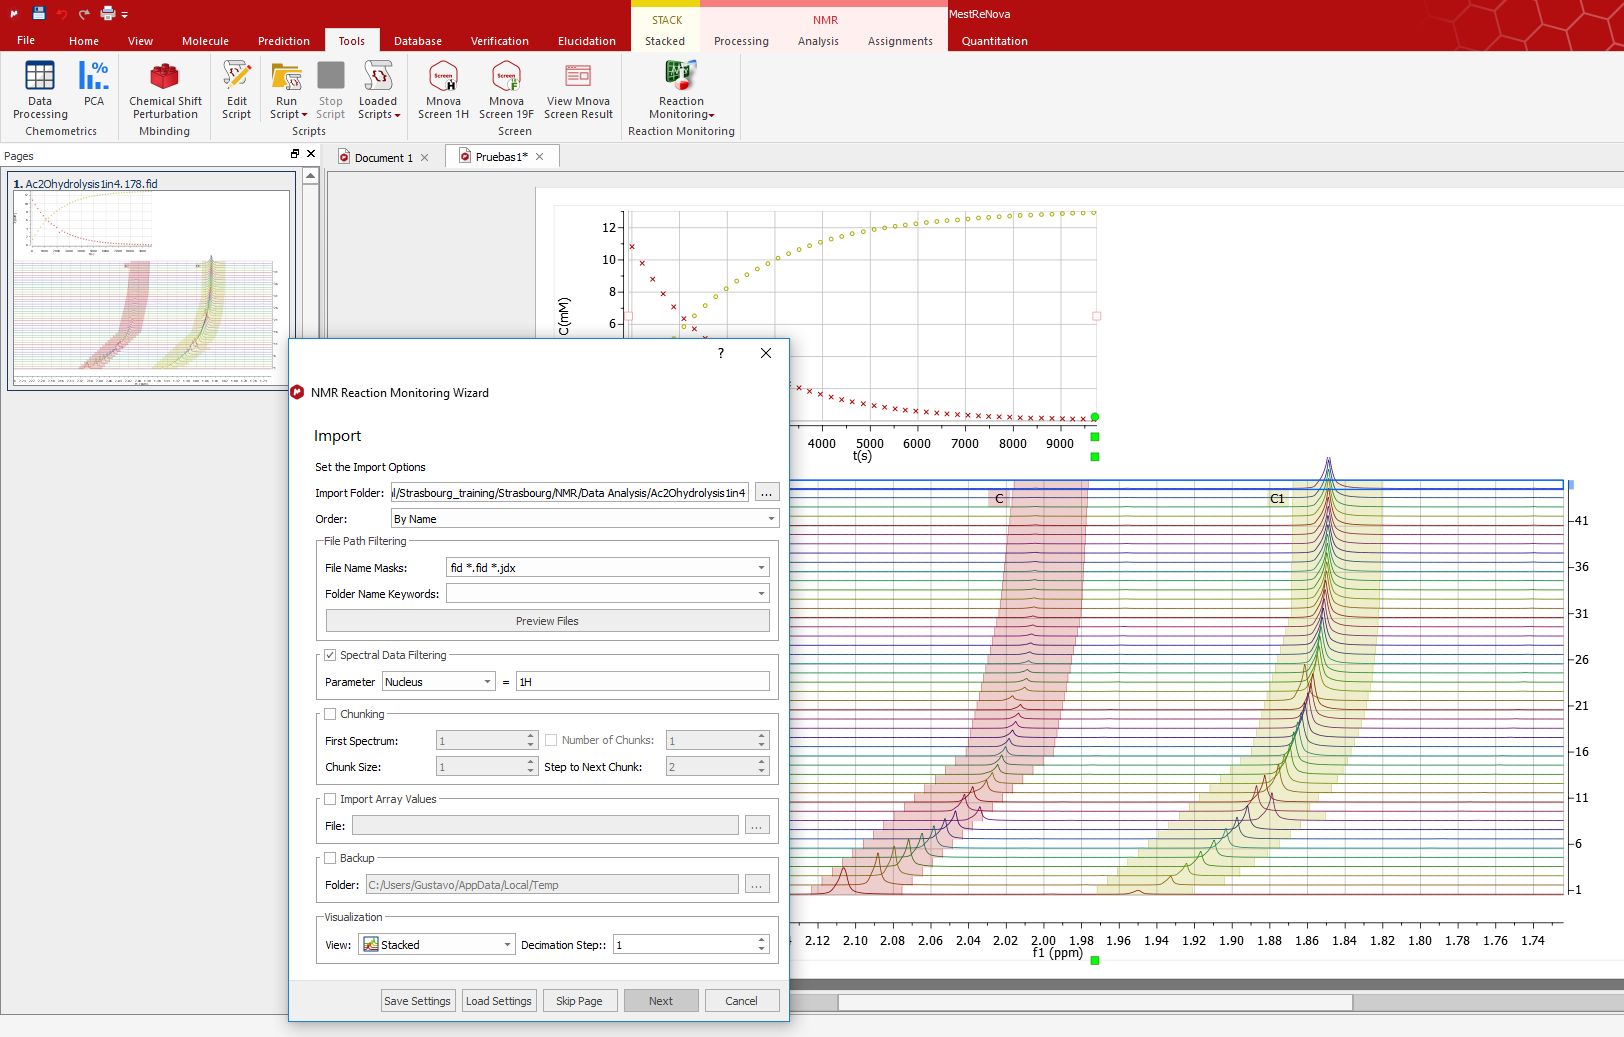Image resolution: width=1624 pixels, height=1037 pixels.
Task: Enable the Chunking checkbox
Action: (330, 715)
